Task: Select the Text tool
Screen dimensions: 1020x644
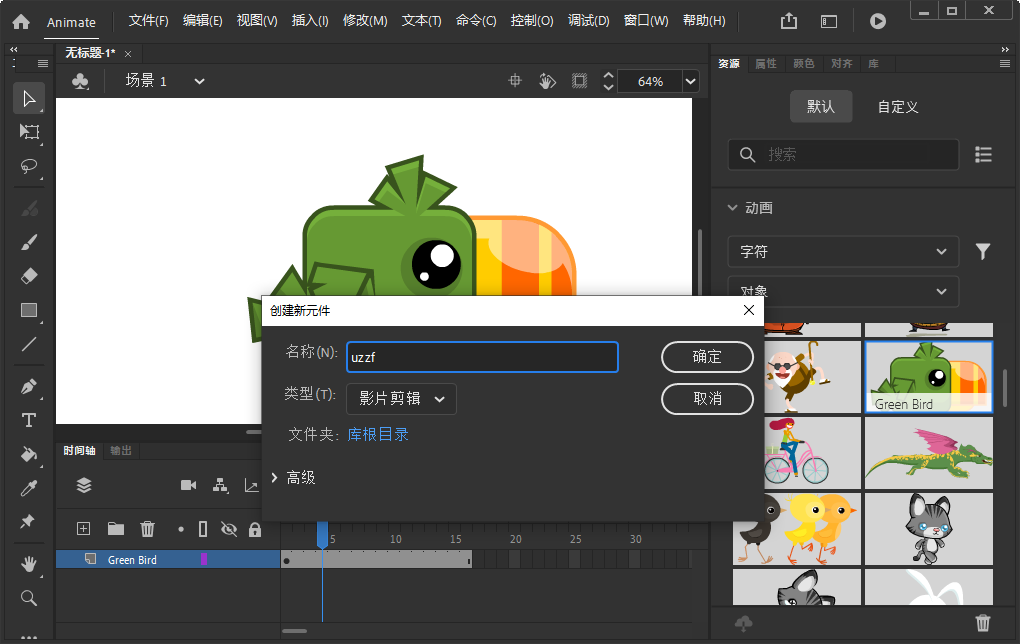Action: pyautogui.click(x=28, y=421)
